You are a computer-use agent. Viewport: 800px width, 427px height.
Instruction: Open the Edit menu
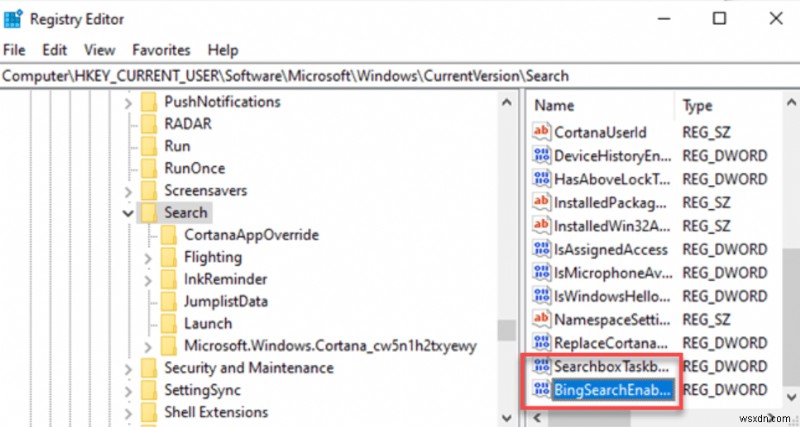tap(55, 50)
